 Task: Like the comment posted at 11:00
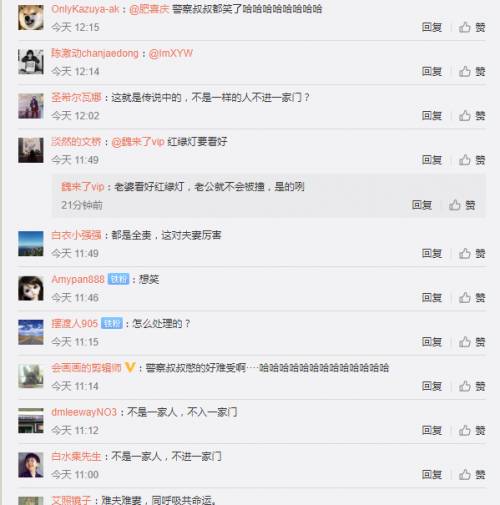[472, 474]
